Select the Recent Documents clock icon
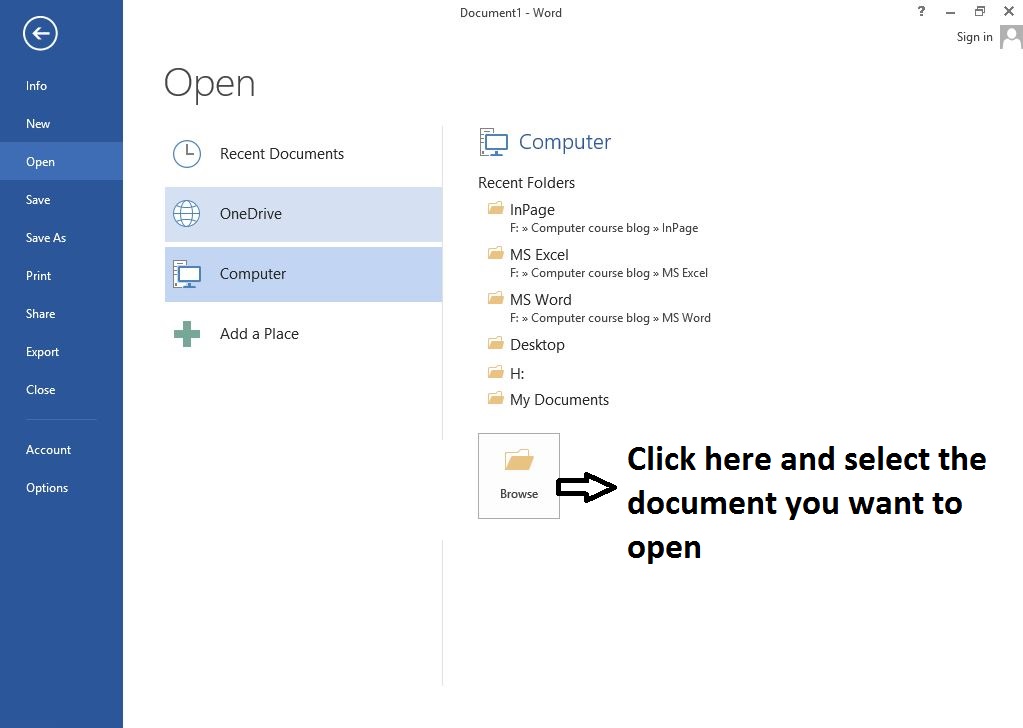The height and width of the screenshot is (728, 1023). click(x=187, y=154)
